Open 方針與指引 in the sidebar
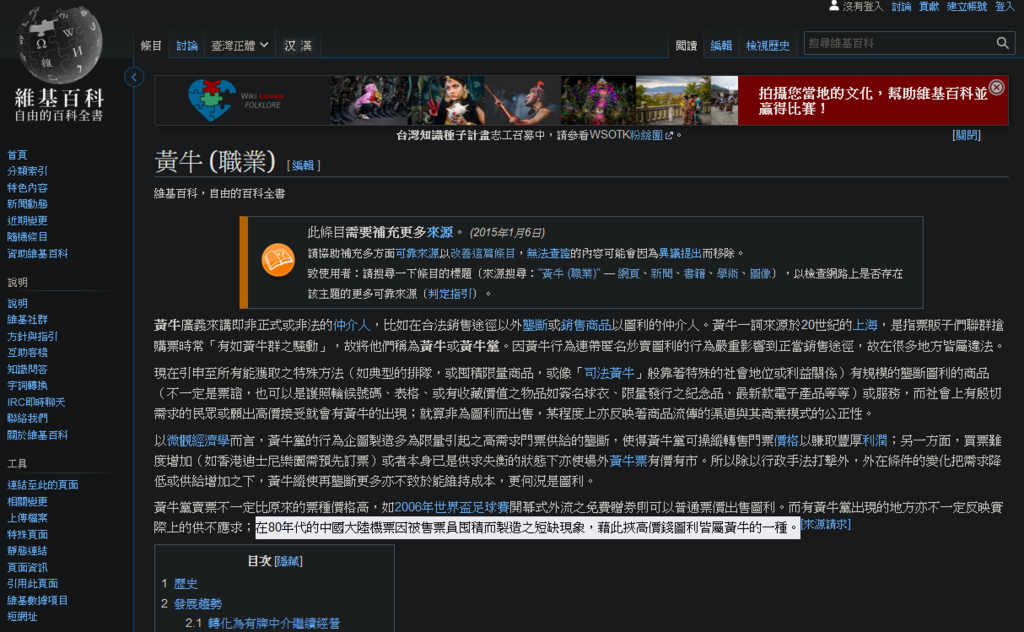The width and height of the screenshot is (1024, 632). [x=33, y=336]
